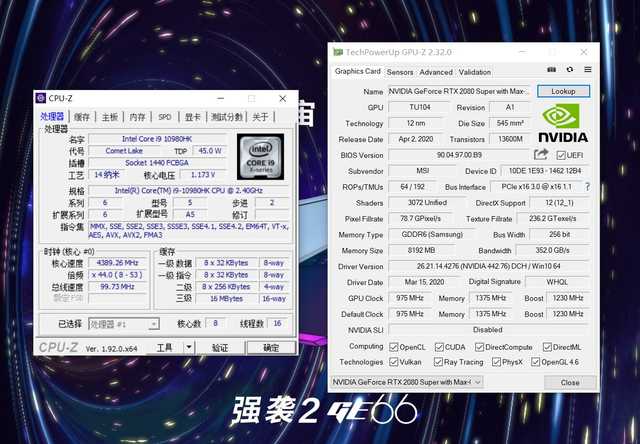Screen dimensions: 640x444
Task: Switch to the 测试分数 tab in CPU-Z
Action: click(227, 117)
